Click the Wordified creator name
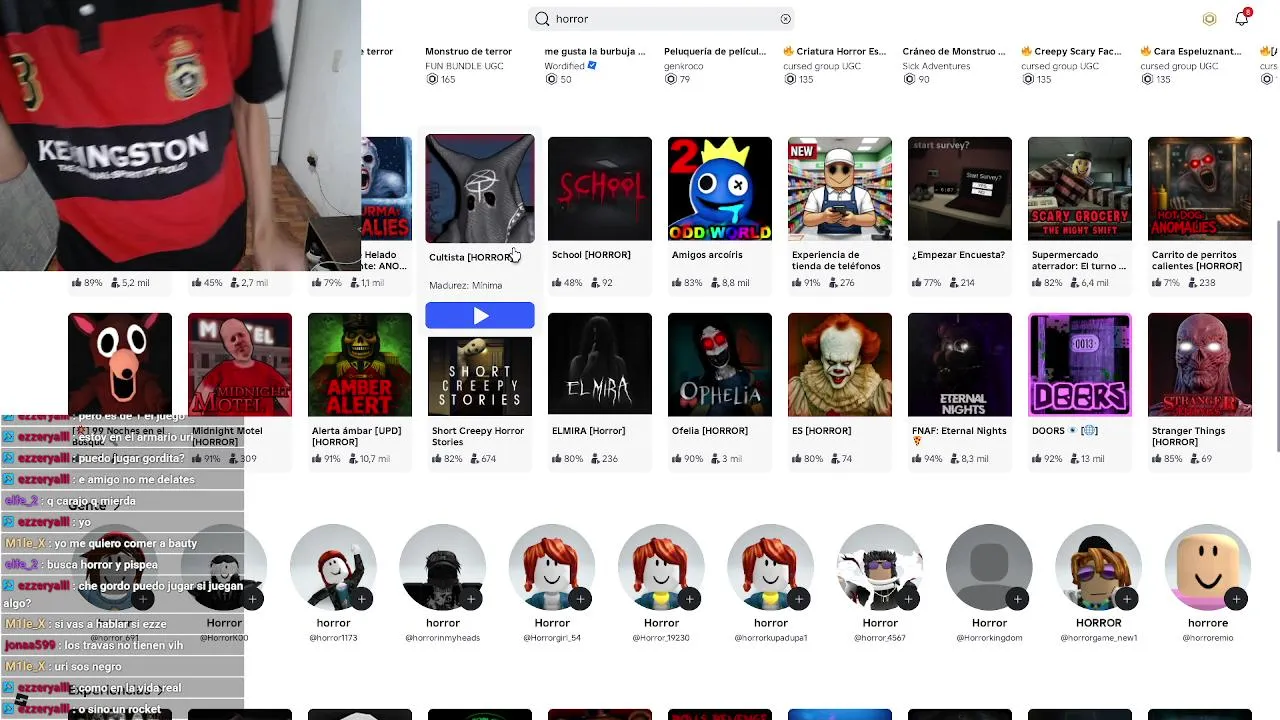This screenshot has width=1280, height=720. pyautogui.click(x=565, y=66)
